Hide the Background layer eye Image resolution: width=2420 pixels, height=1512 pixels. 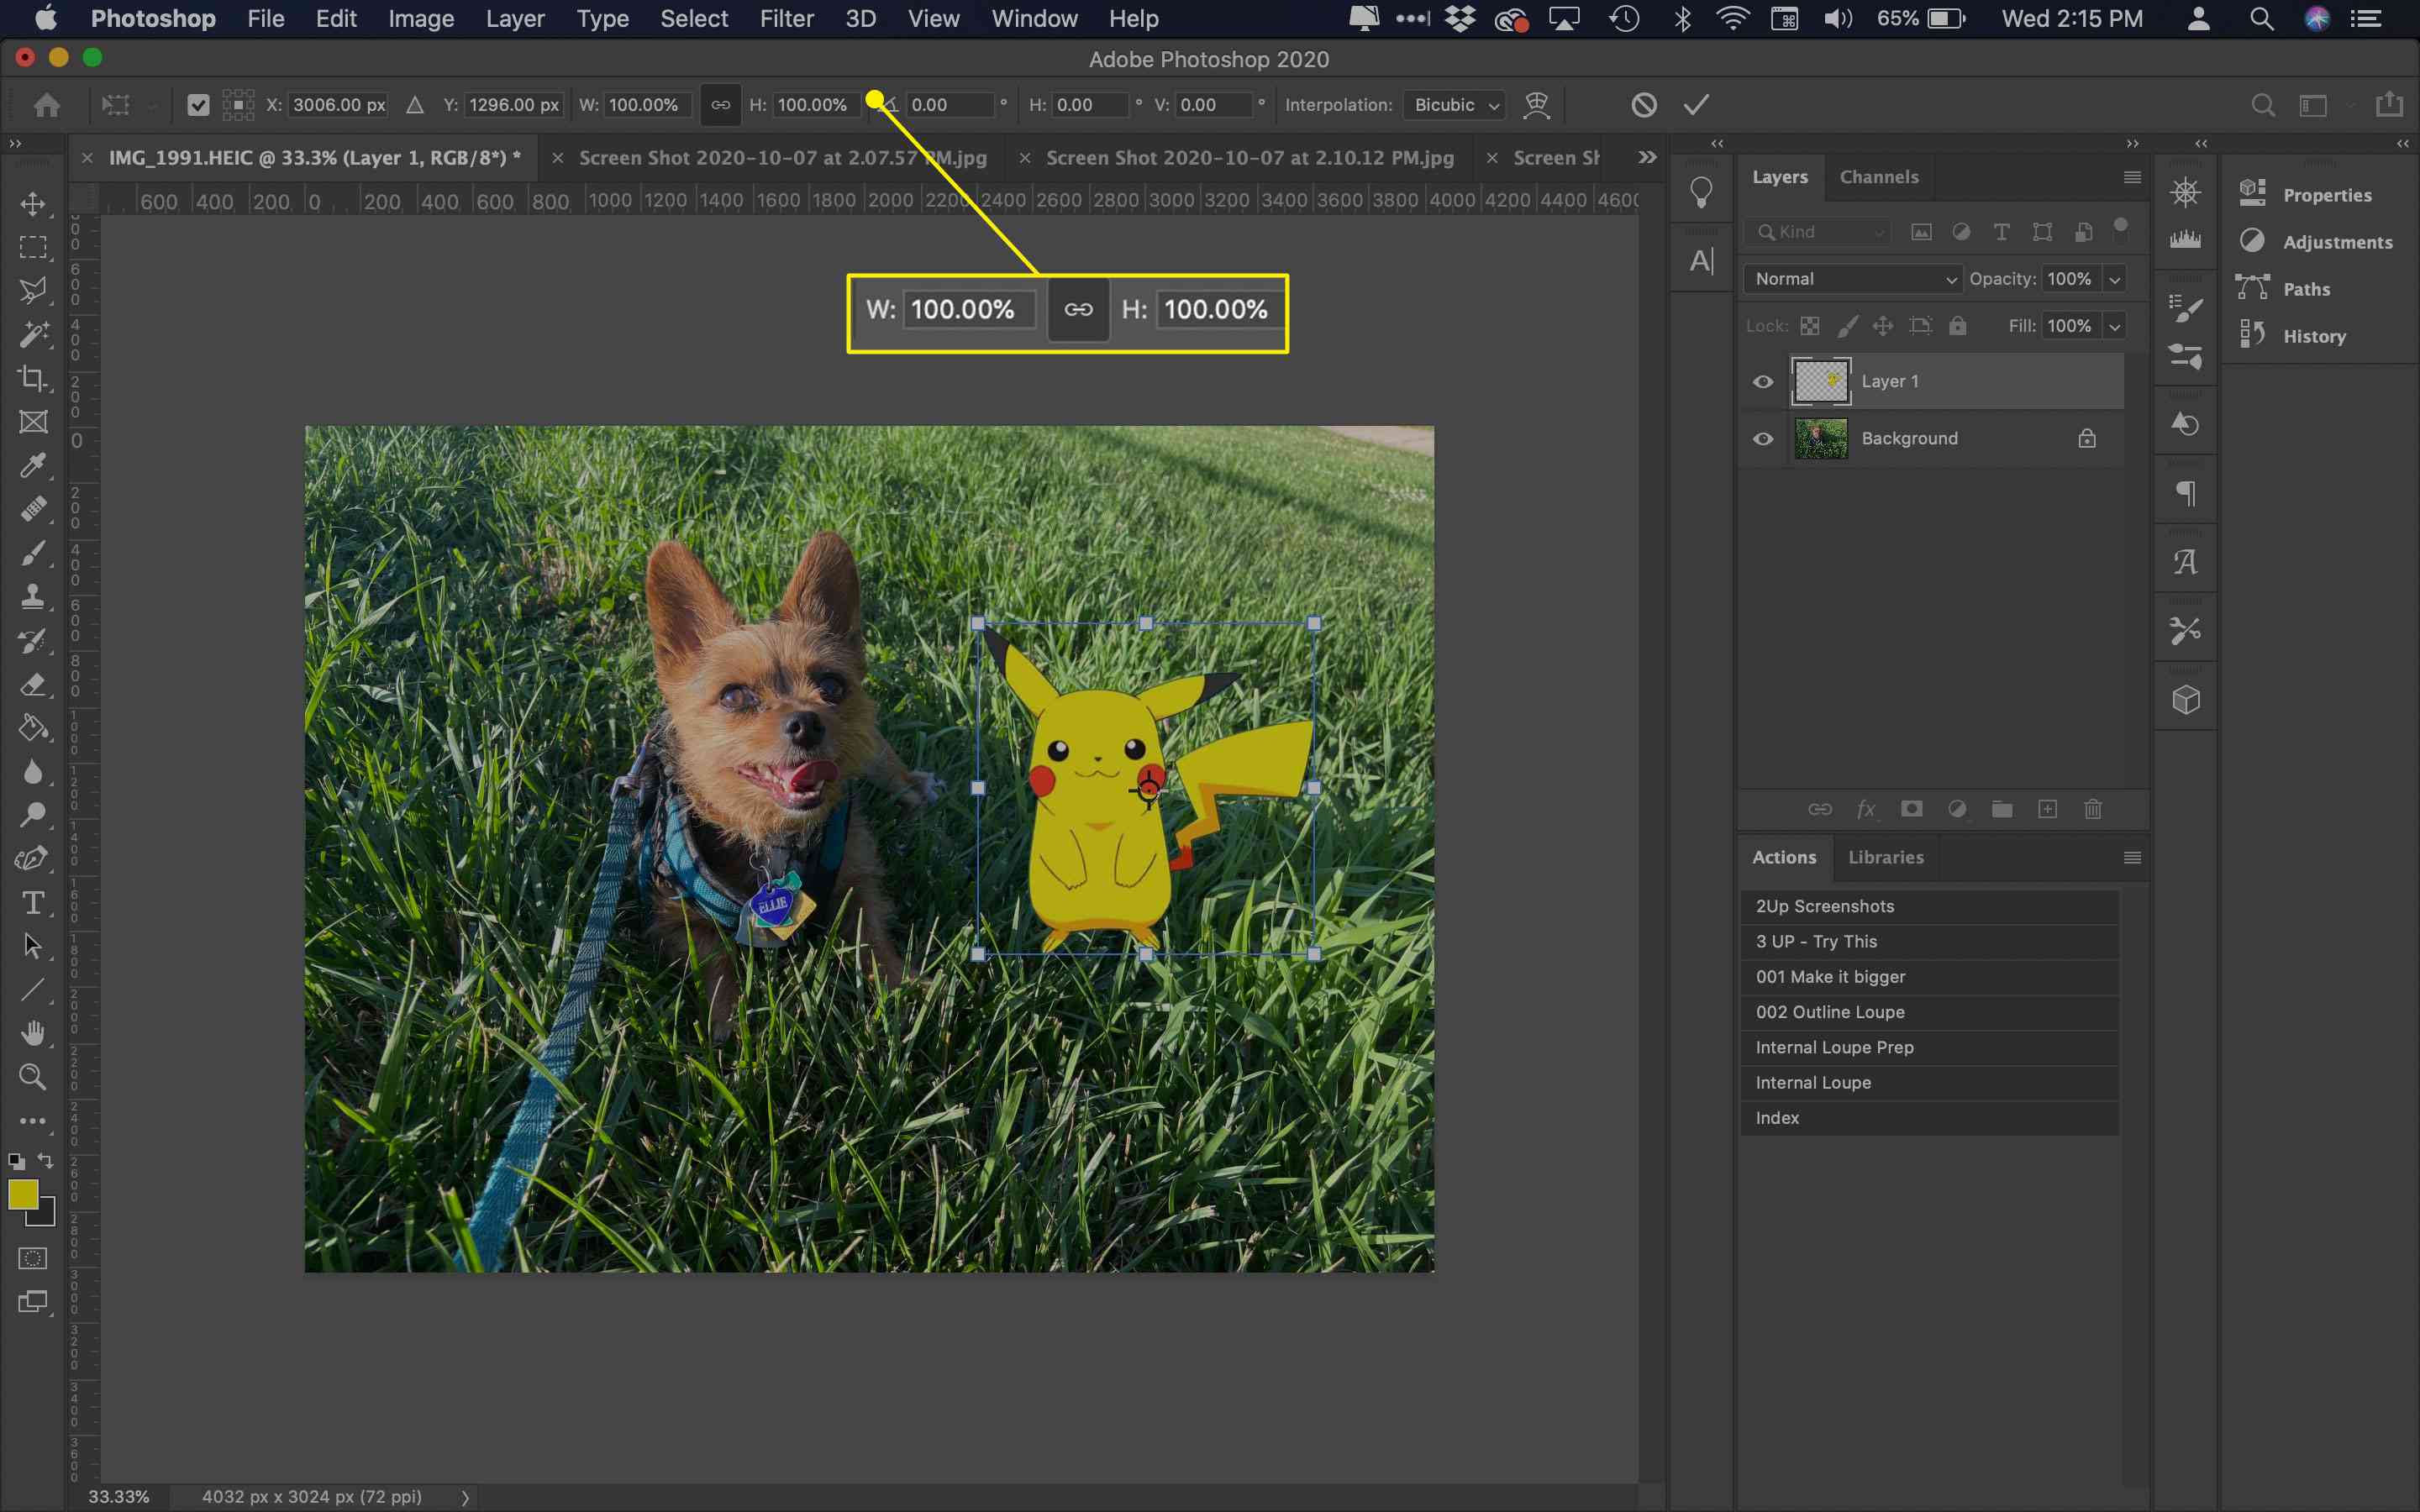click(1763, 439)
